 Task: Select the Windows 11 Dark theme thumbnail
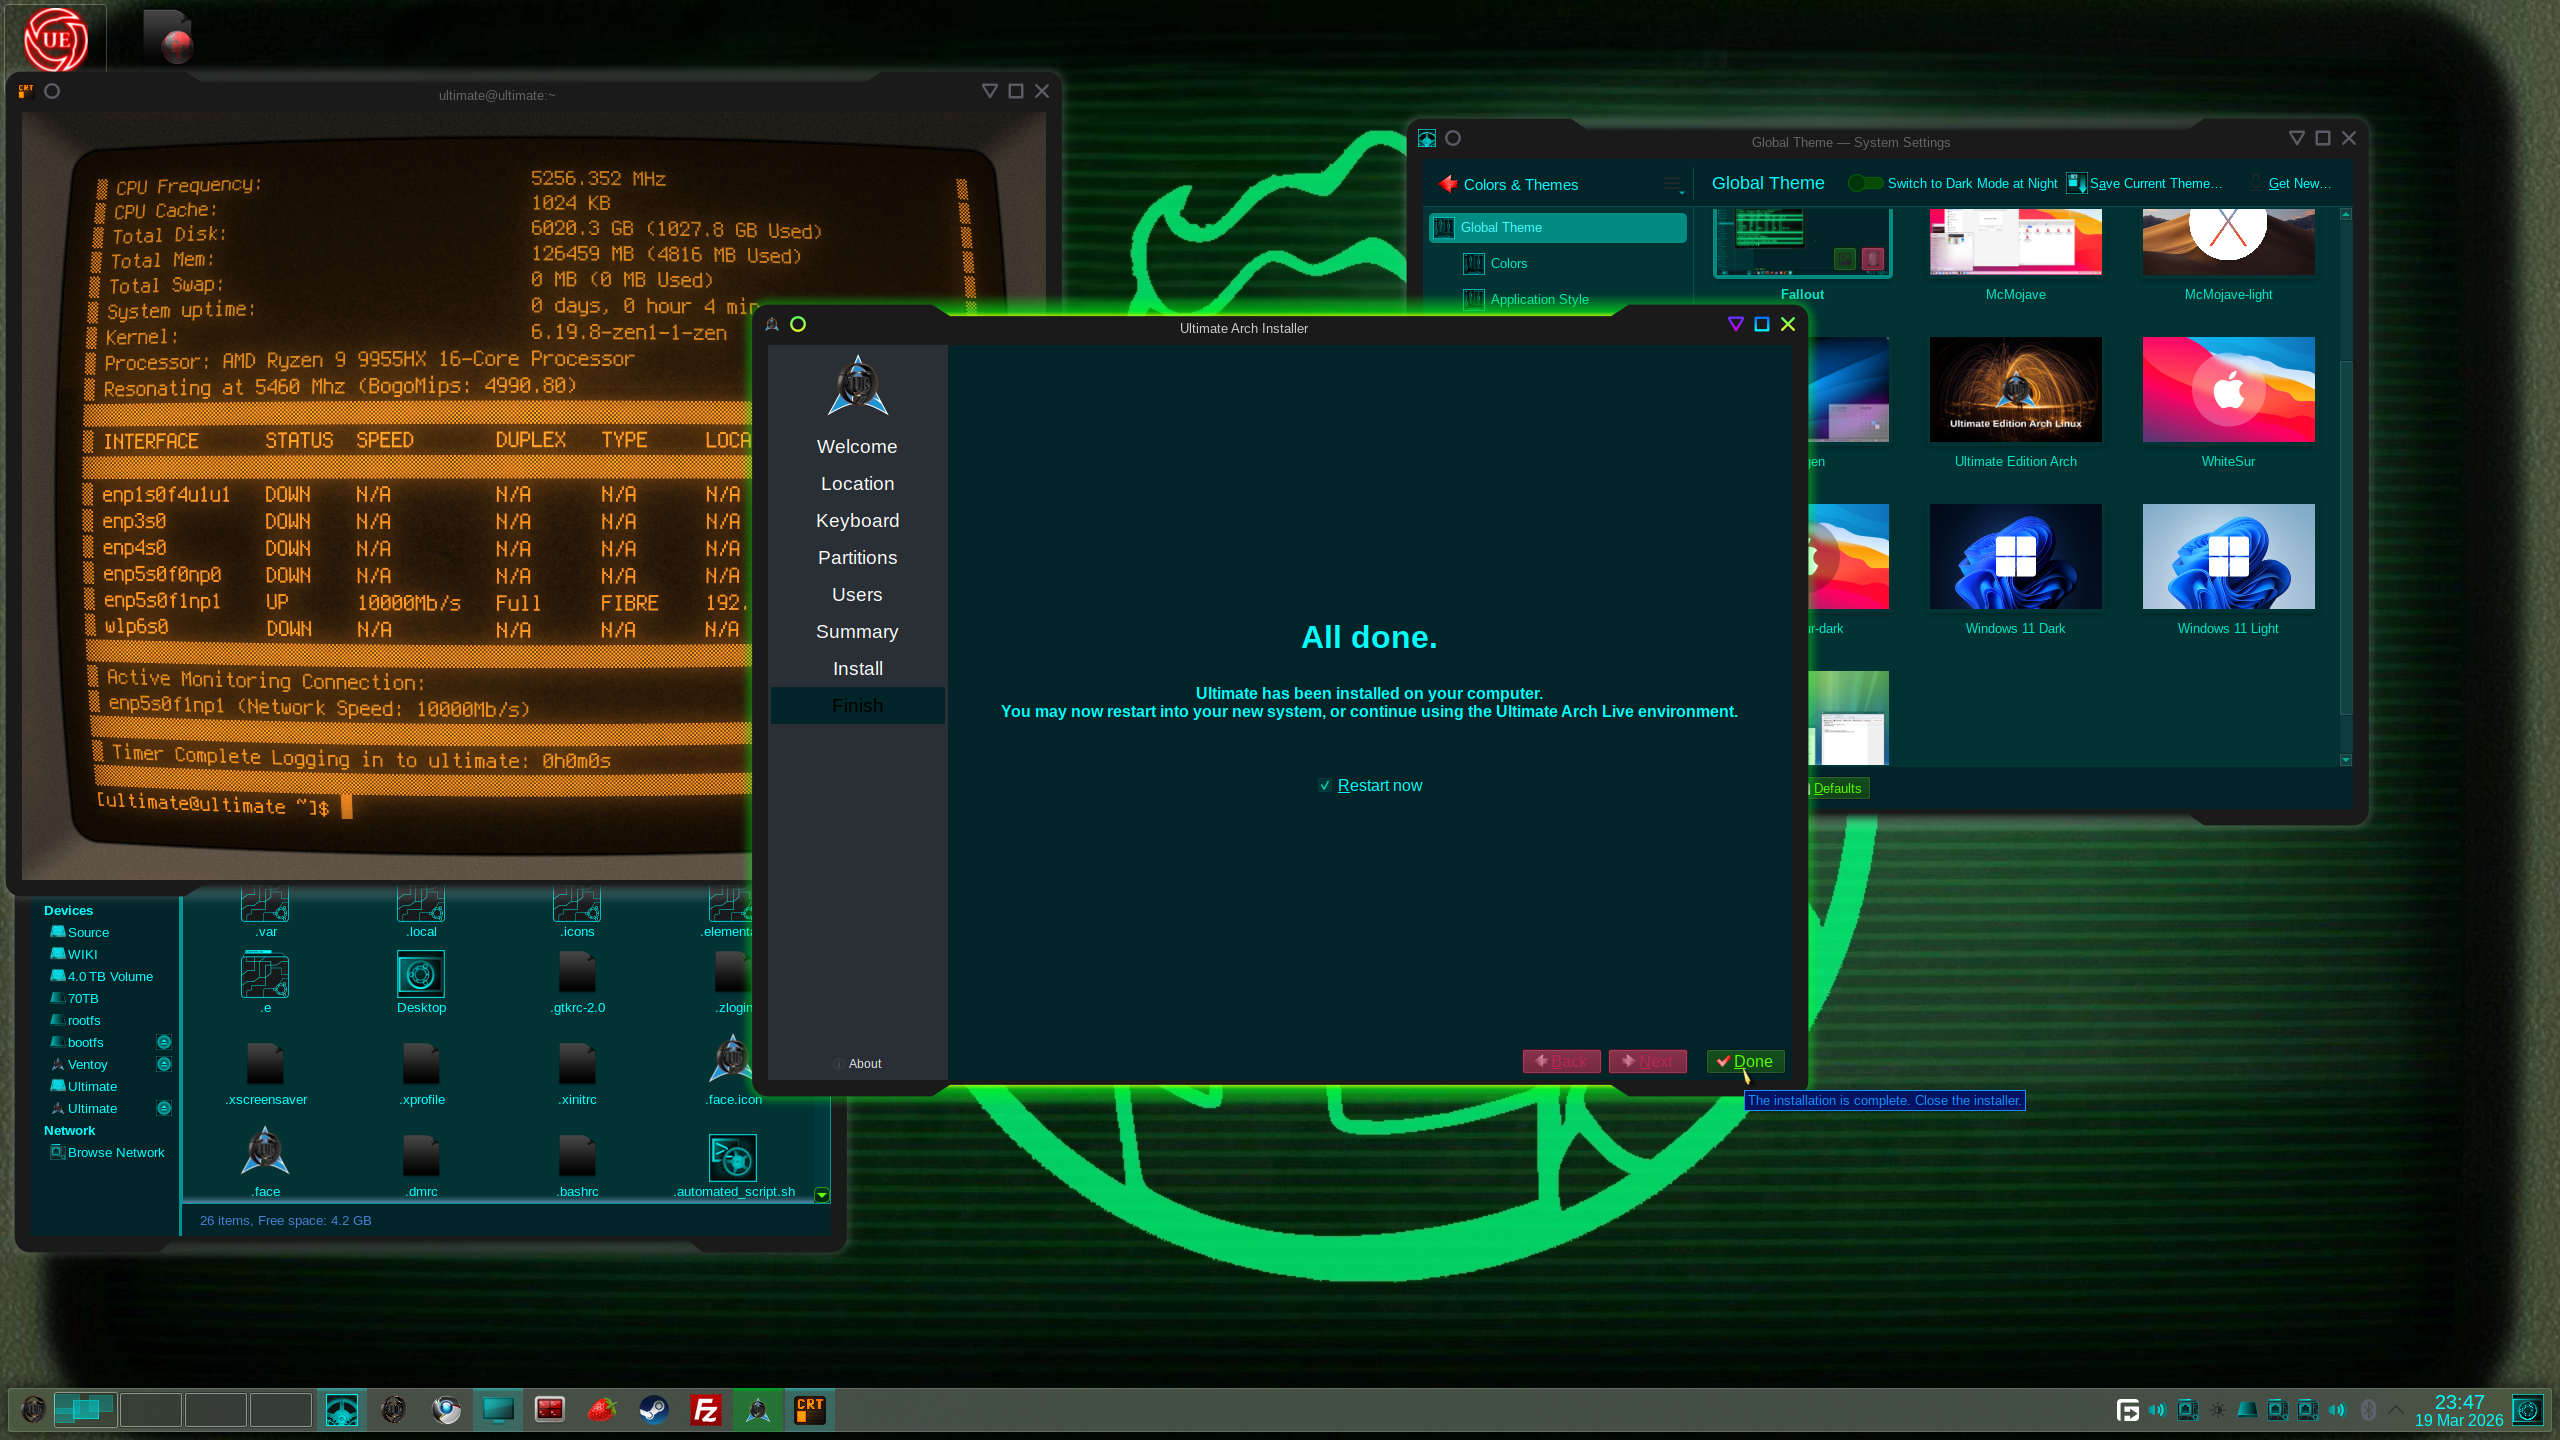(2015, 556)
